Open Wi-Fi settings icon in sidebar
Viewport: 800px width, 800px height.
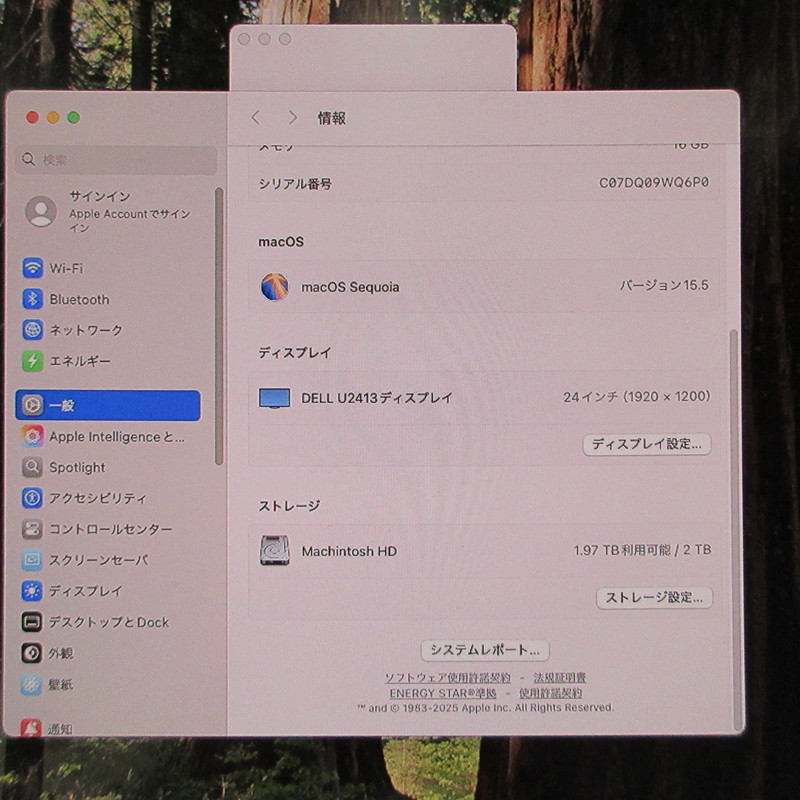(x=33, y=268)
